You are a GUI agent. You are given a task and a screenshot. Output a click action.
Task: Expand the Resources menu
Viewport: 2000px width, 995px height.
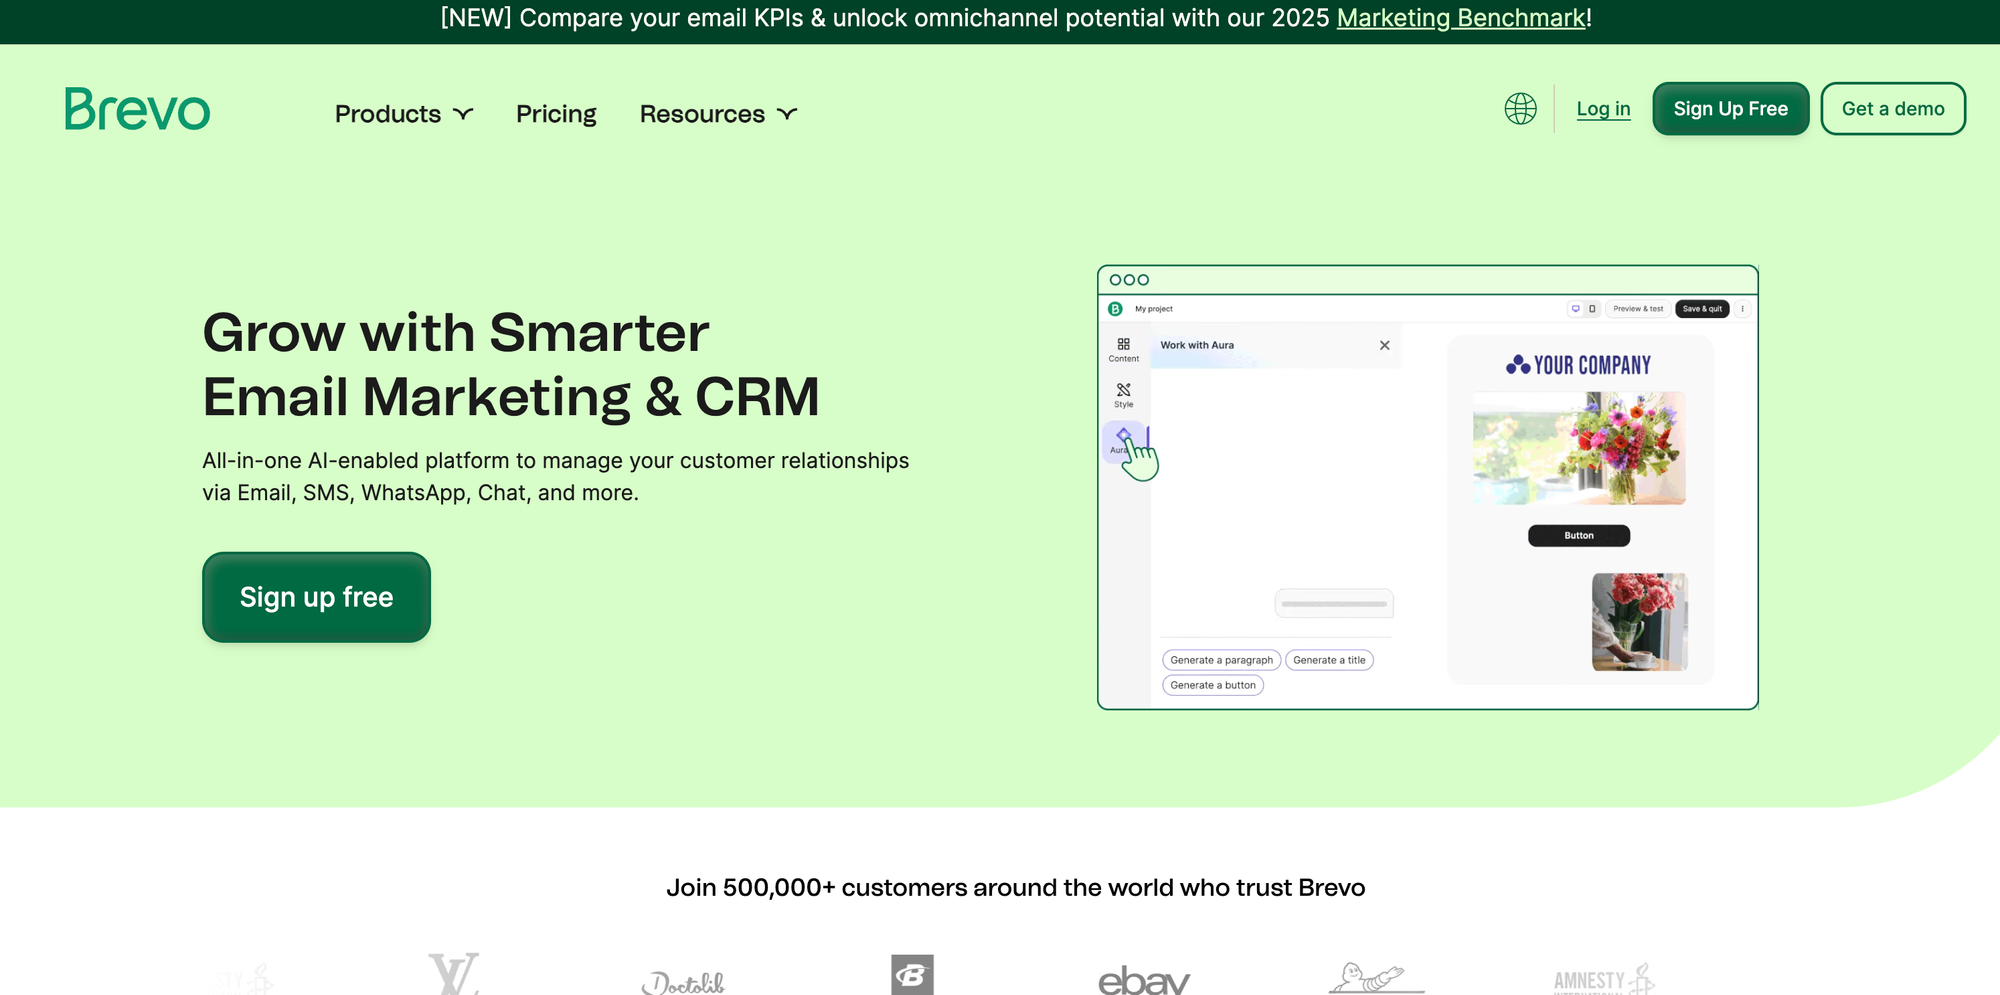[718, 114]
